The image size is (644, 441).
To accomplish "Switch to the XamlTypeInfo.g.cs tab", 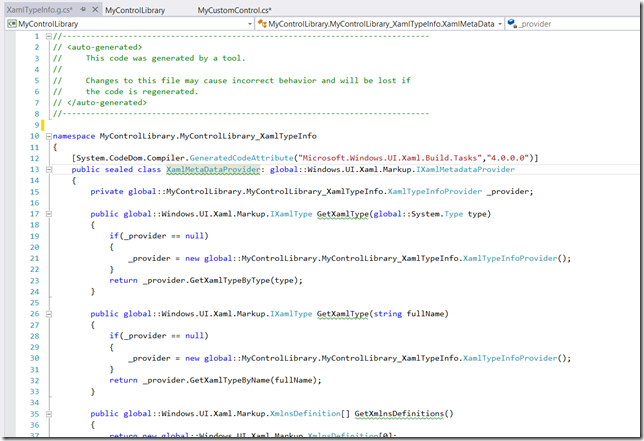I will click(39, 10).
